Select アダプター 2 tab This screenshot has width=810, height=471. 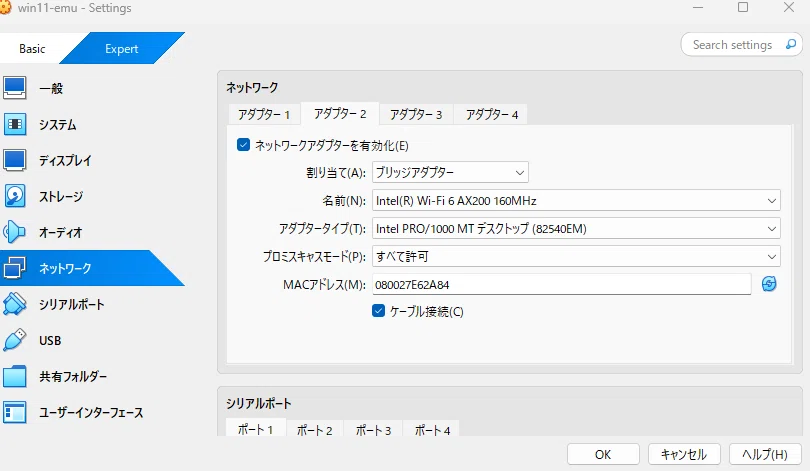pyautogui.click(x=340, y=114)
